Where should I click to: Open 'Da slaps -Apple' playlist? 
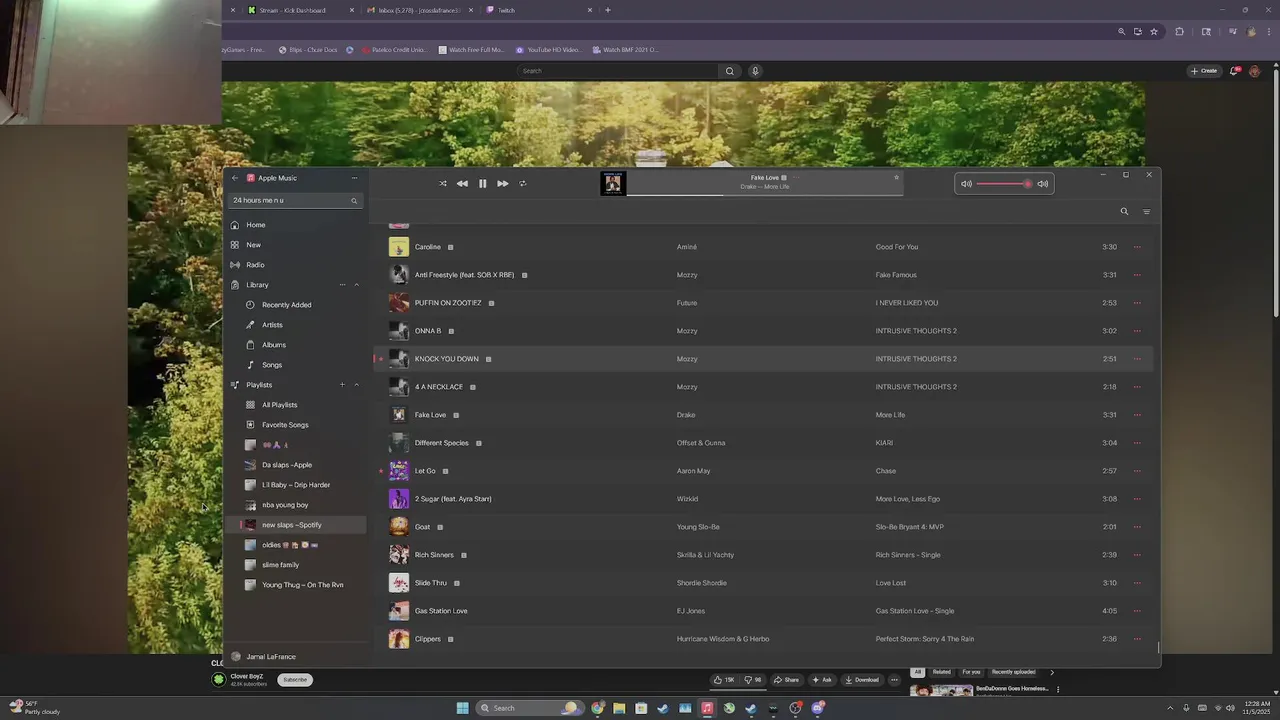click(x=295, y=465)
